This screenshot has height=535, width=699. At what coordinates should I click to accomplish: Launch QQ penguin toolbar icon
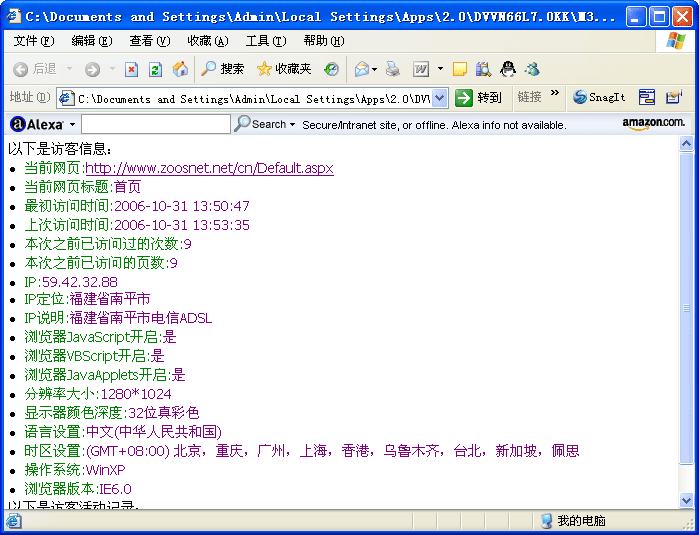pos(507,69)
